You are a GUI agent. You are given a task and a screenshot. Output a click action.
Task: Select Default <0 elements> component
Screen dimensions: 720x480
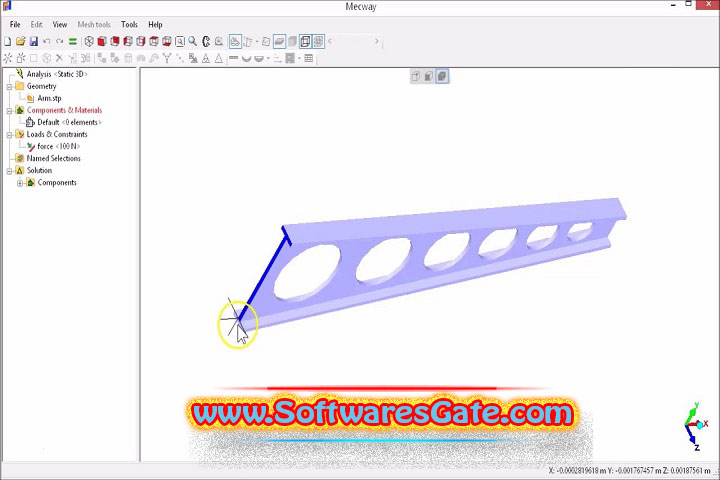[69, 122]
